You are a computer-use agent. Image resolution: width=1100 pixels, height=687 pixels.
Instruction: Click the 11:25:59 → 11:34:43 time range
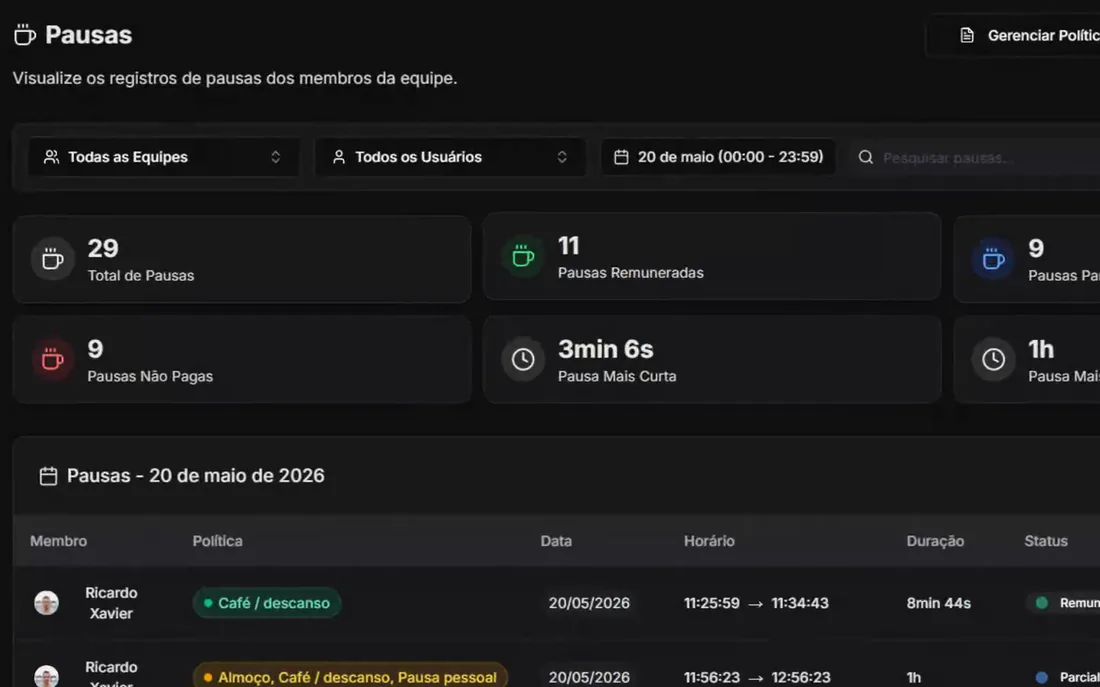pos(756,603)
